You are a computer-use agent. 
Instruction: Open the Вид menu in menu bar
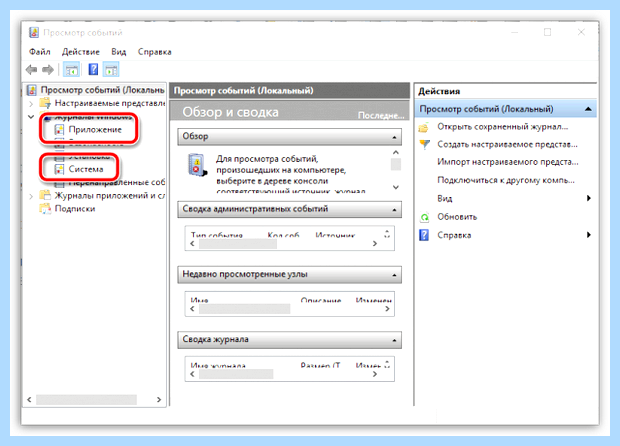point(119,52)
